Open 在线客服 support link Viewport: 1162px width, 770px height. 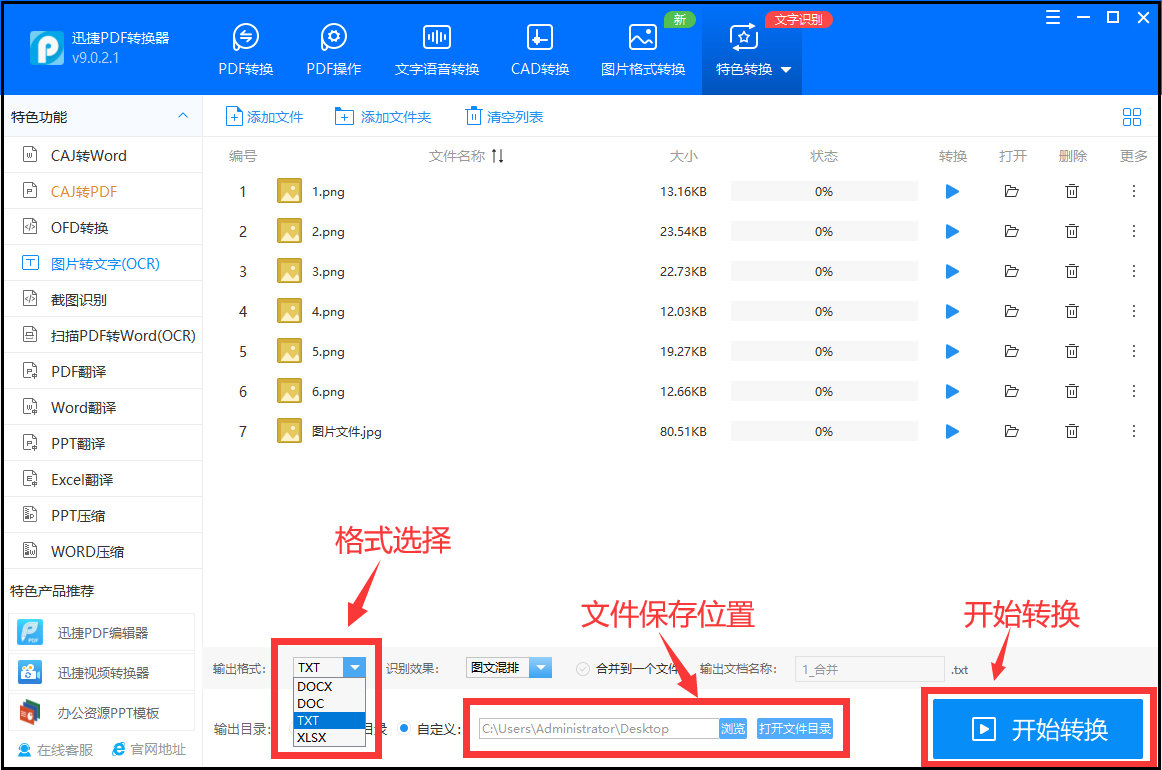click(x=56, y=750)
